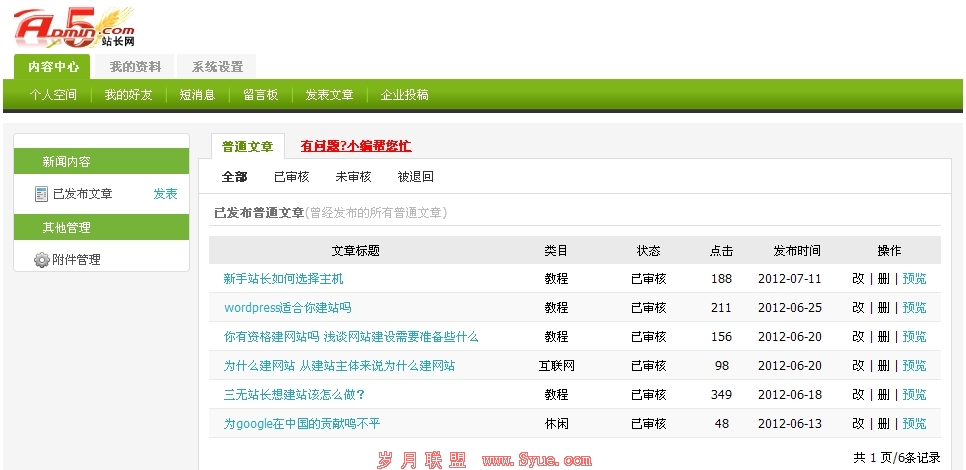Click the document icon beside 已发布文章

coord(41,194)
